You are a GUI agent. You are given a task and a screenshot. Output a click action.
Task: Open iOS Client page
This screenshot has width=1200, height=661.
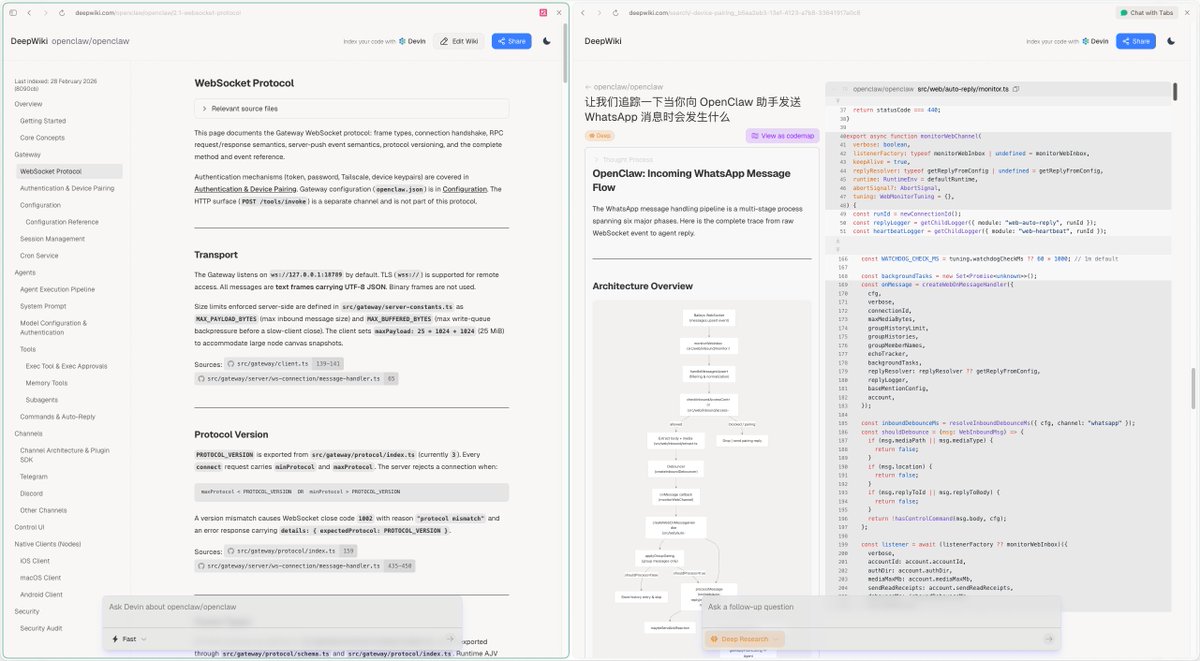pyautogui.click(x=35, y=561)
